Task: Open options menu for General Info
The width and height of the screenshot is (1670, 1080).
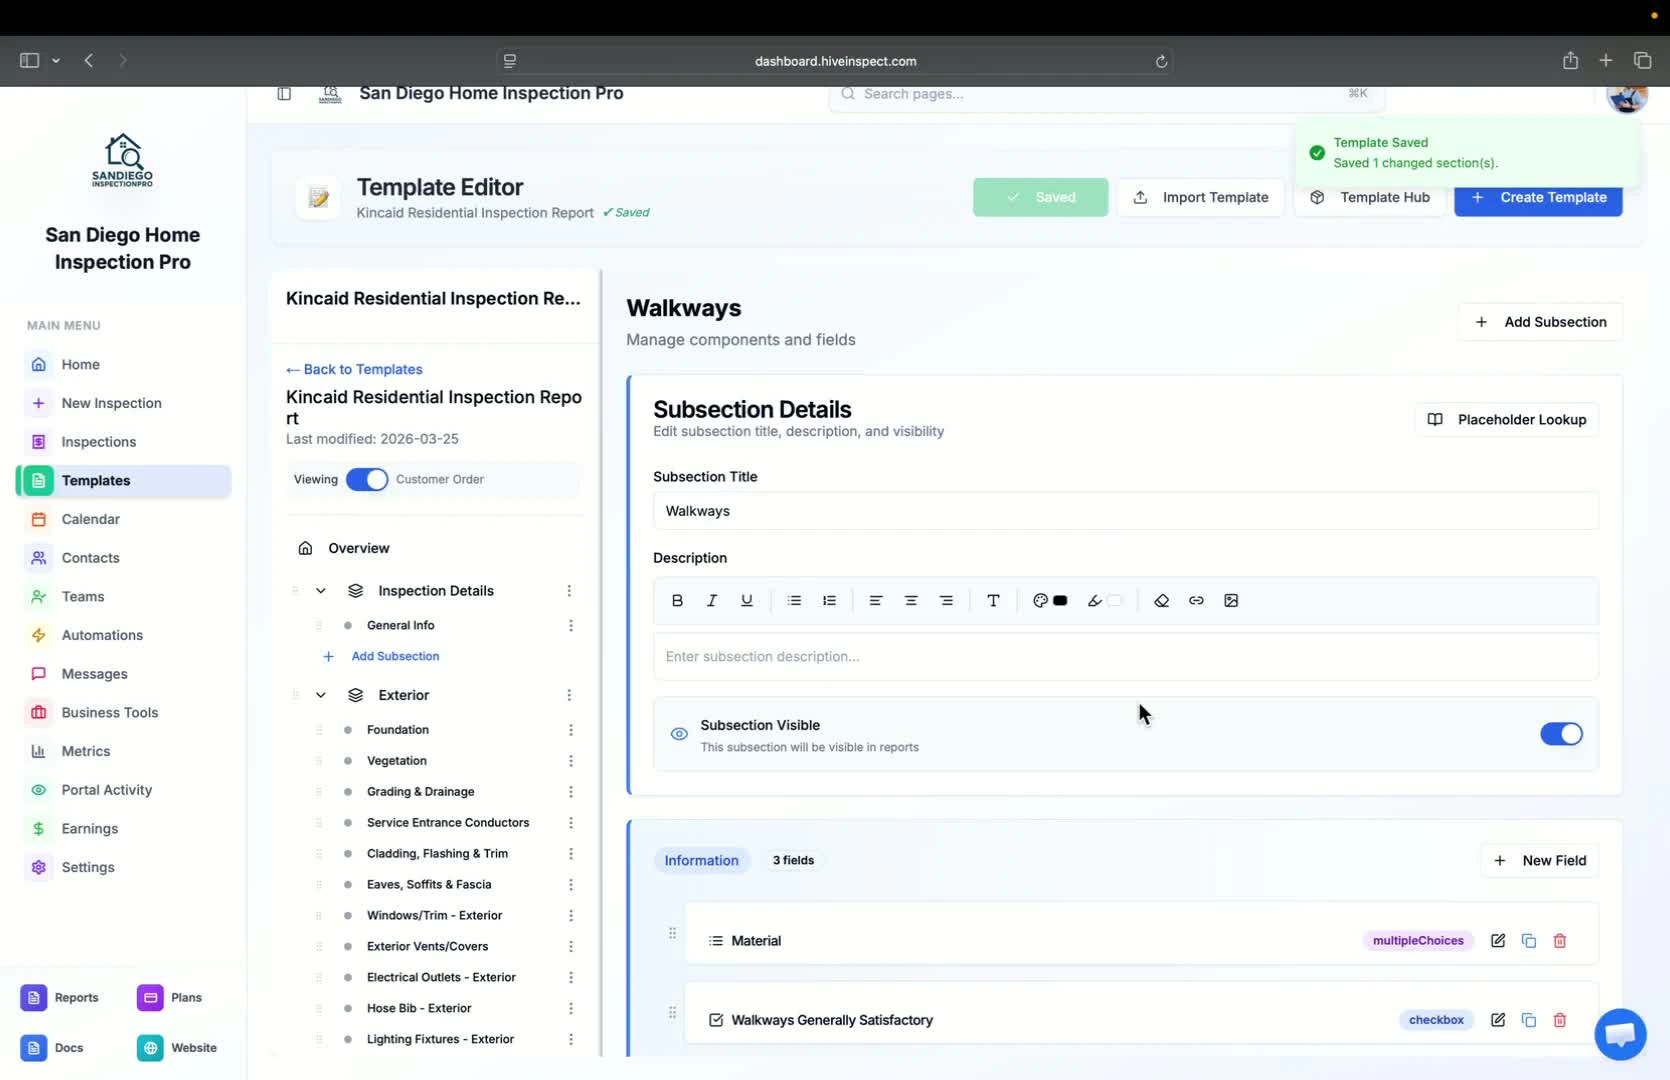Action: (x=571, y=626)
